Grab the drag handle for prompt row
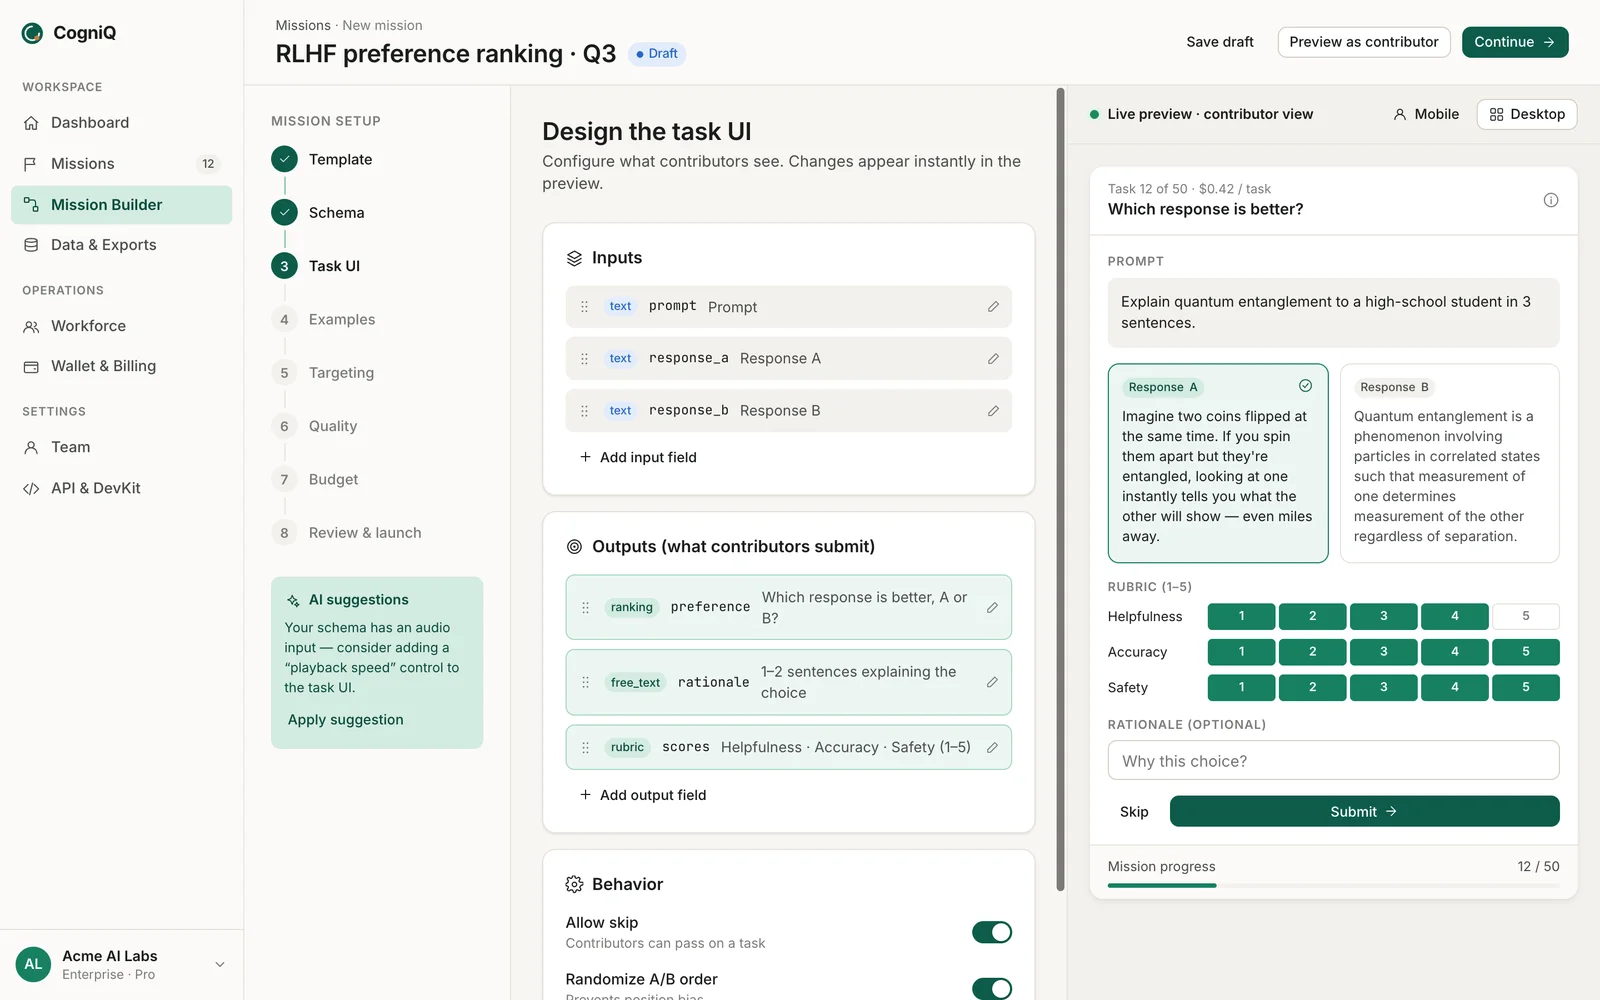 (x=585, y=307)
